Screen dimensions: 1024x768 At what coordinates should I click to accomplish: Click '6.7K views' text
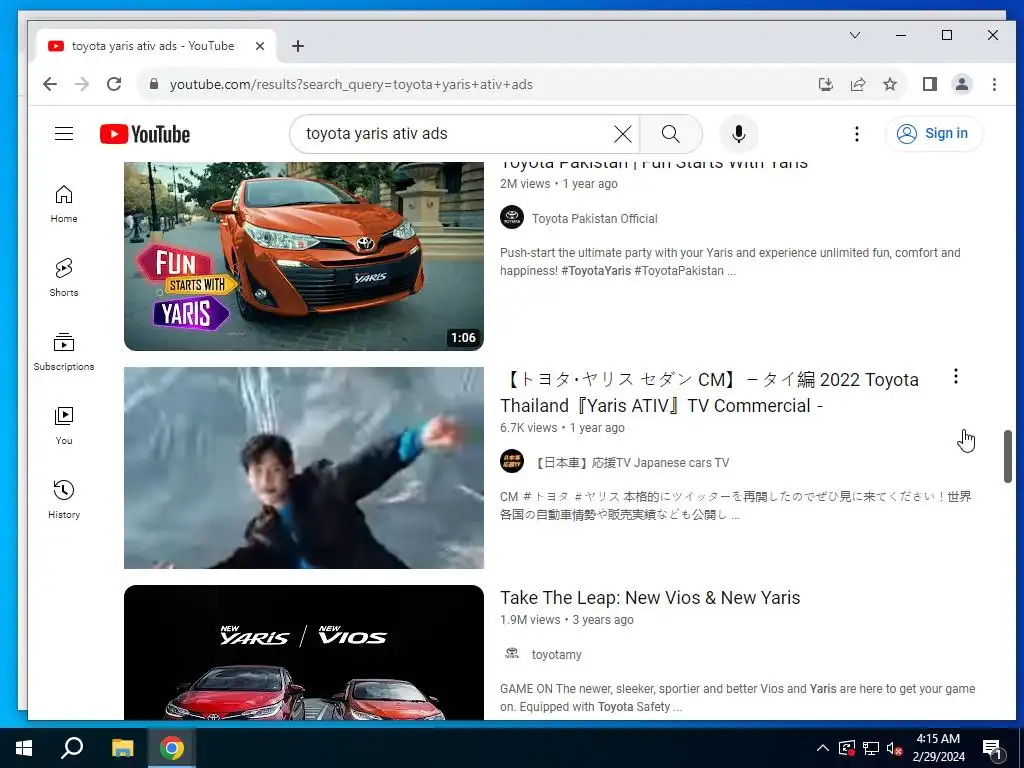click(528, 428)
